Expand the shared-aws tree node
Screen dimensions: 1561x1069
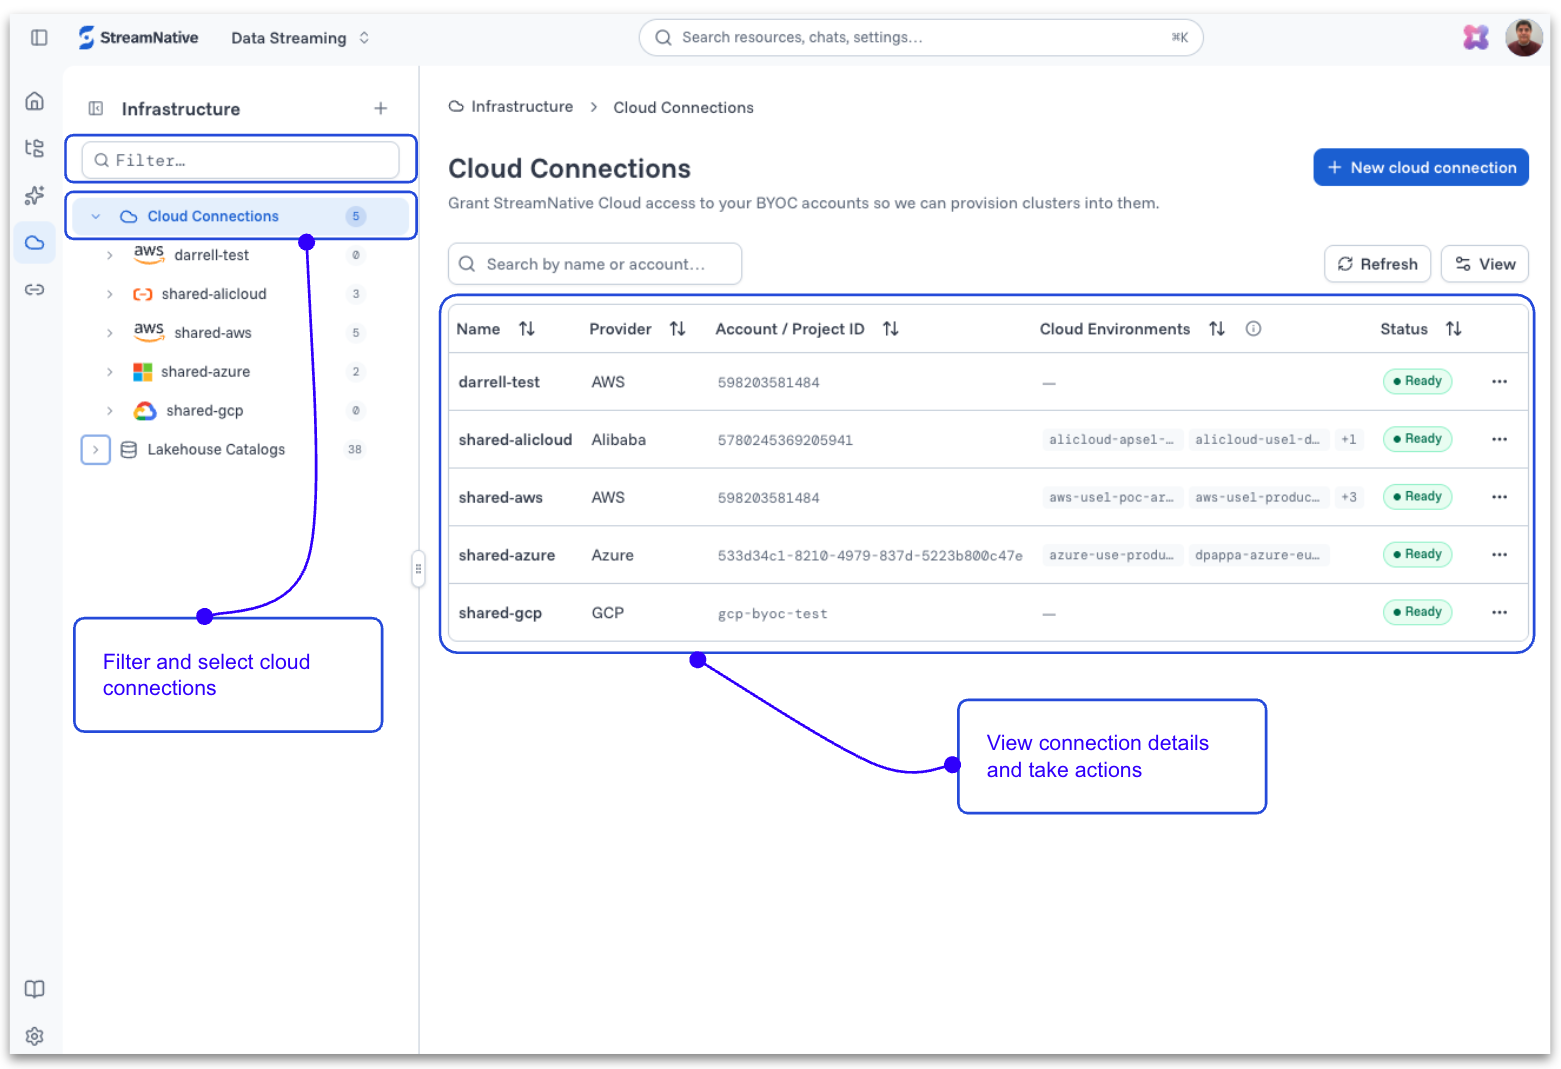(x=110, y=333)
